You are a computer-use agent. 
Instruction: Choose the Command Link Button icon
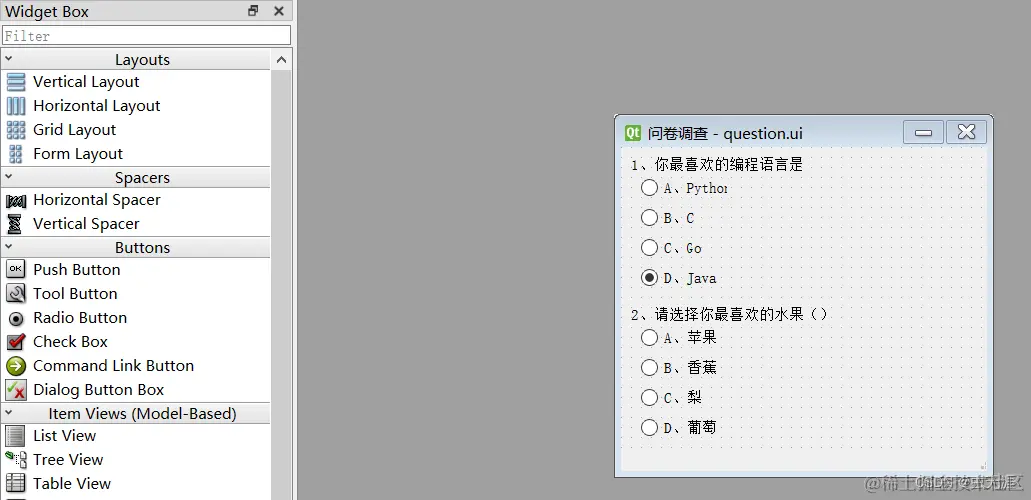pyautogui.click(x=16, y=366)
